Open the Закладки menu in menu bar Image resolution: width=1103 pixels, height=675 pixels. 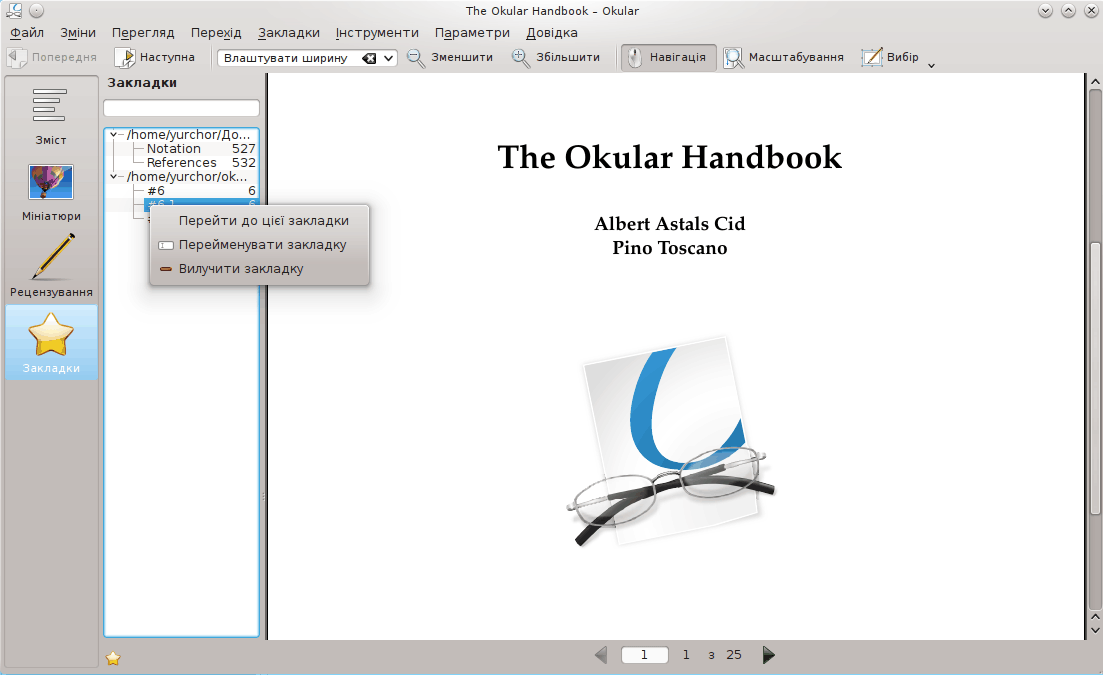[288, 33]
